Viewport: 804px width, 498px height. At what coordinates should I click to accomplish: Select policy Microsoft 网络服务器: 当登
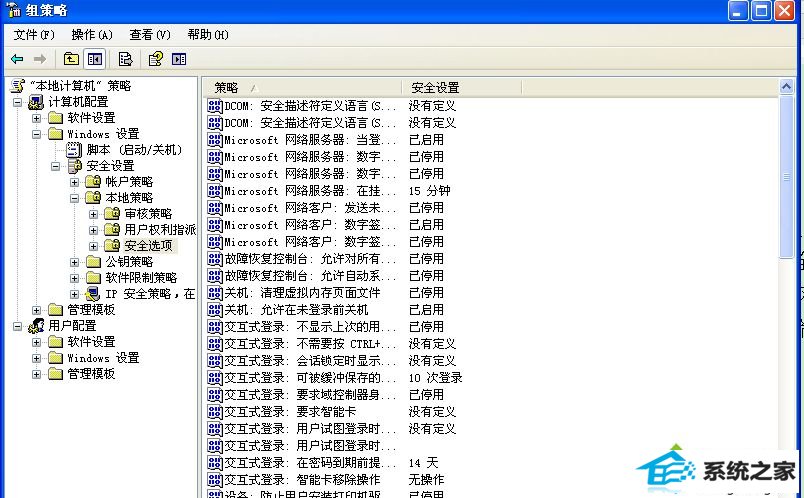pyautogui.click(x=310, y=140)
